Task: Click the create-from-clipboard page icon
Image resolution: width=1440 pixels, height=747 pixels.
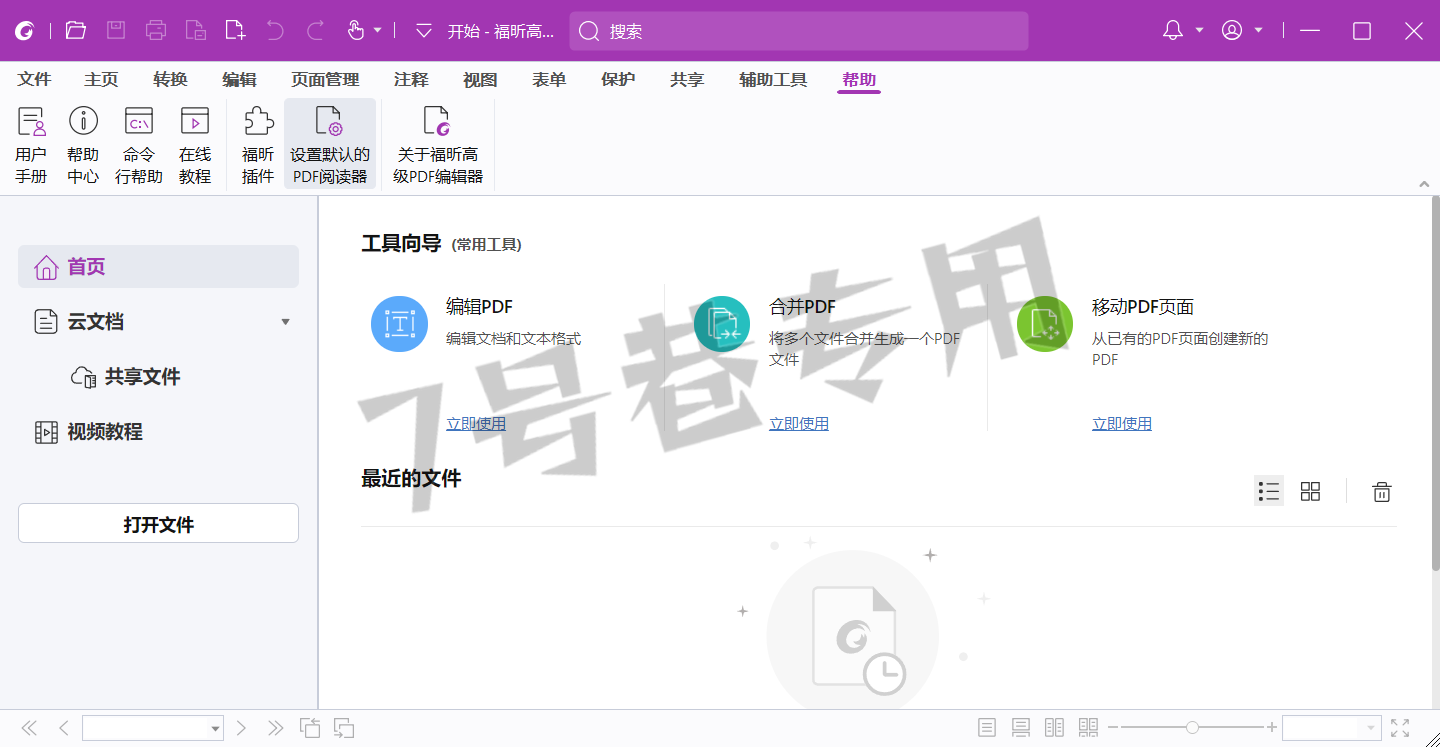Action: (196, 30)
